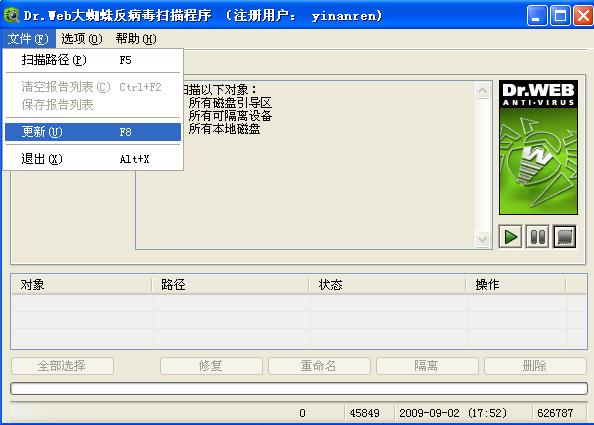The width and height of the screenshot is (594, 425).
Task: Click the scroll up arrow in scan list
Action: click(x=482, y=91)
